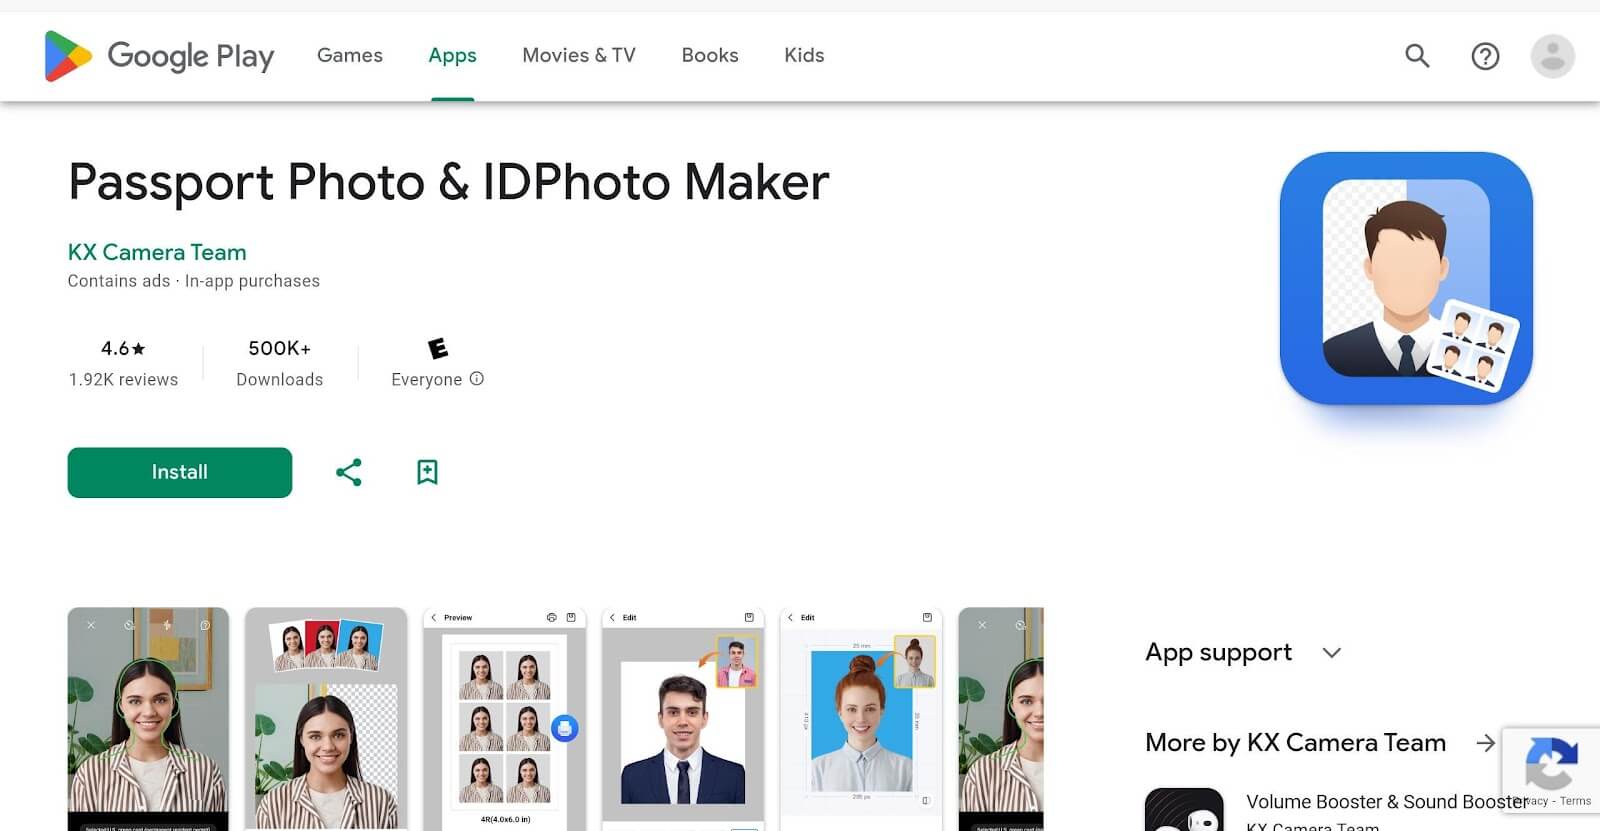Open KX Camera Team developer page
This screenshot has width=1600, height=831.
click(157, 252)
